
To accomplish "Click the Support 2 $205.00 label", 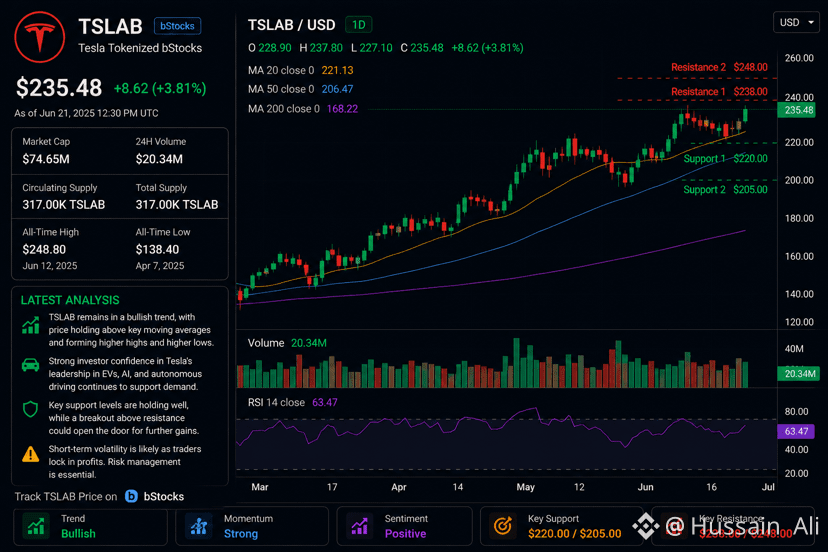I will (x=726, y=190).
